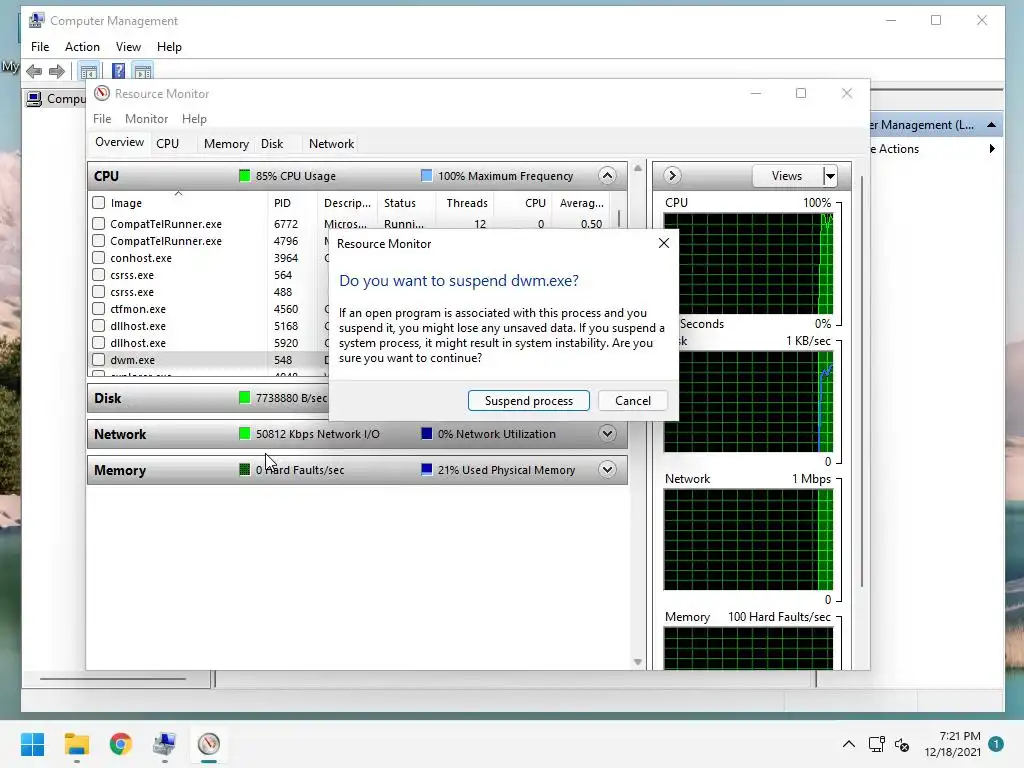This screenshot has height=768, width=1024.
Task: Check the conhost.exe checkbox
Action: [99, 258]
